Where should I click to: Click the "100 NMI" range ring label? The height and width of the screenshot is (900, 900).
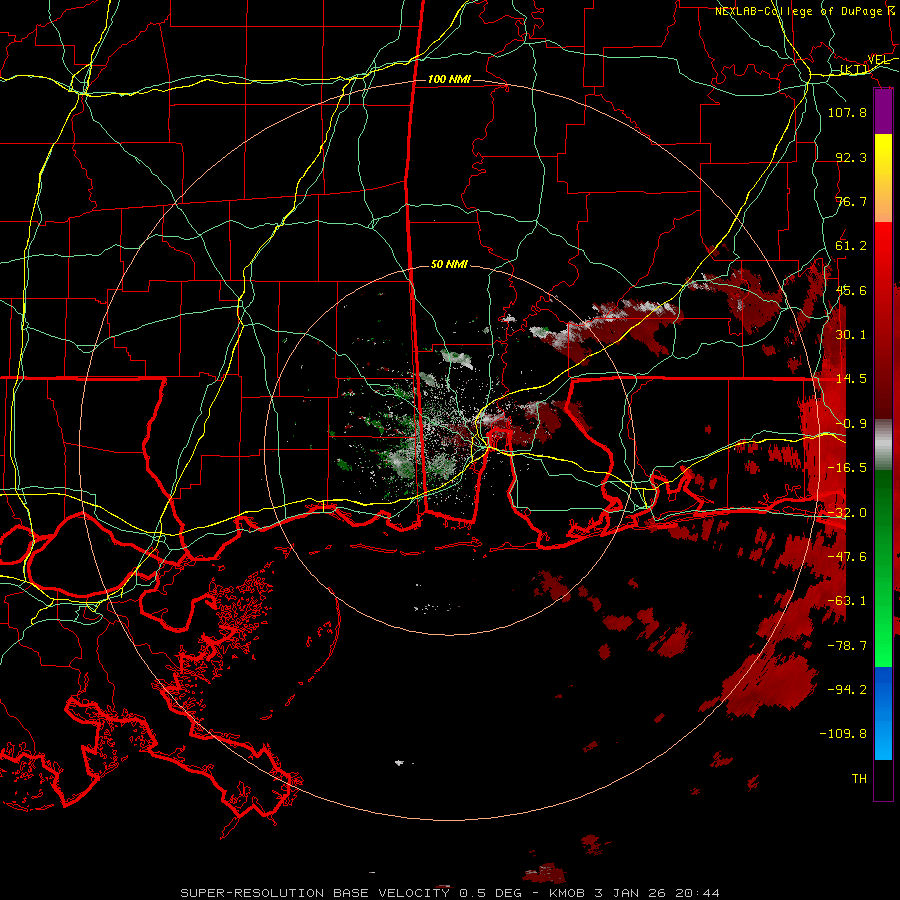pos(449,79)
